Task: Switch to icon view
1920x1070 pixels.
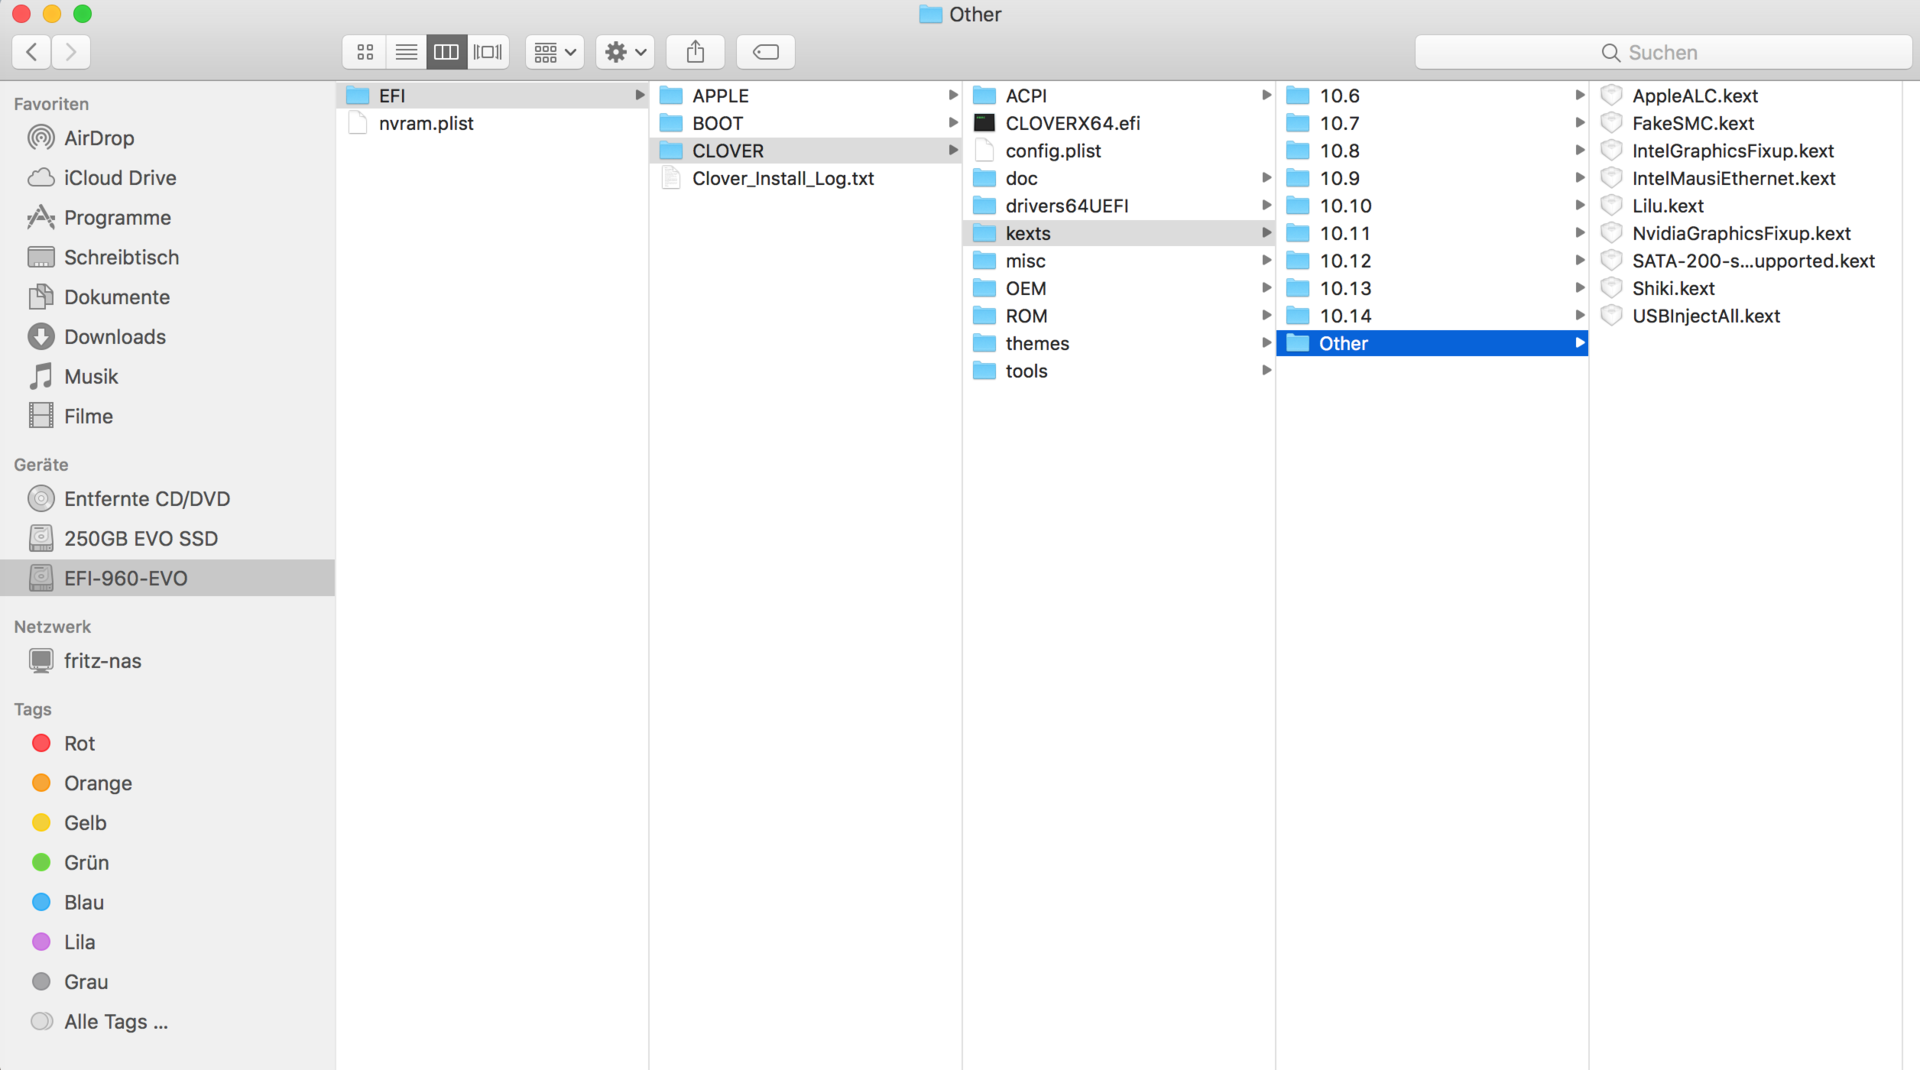Action: point(365,52)
